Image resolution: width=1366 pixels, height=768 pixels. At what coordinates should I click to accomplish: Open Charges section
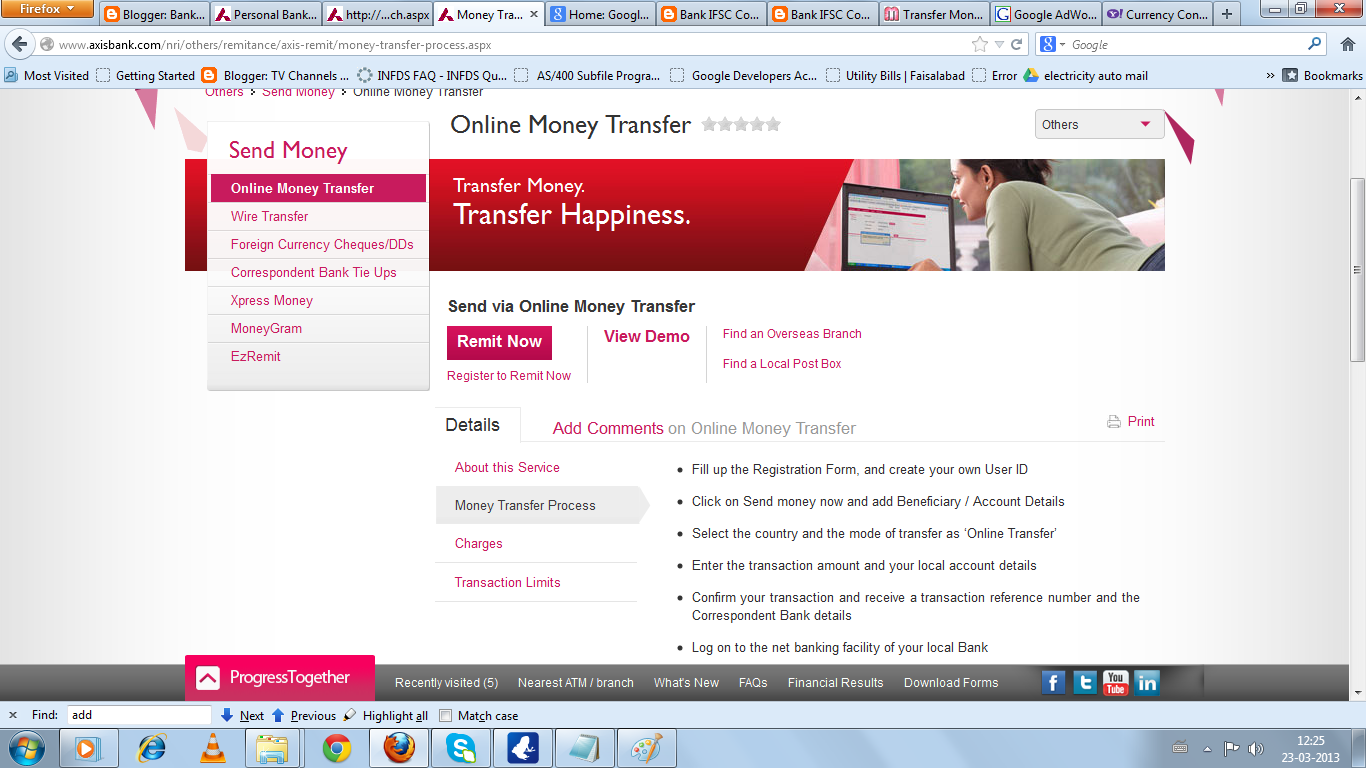pyautogui.click(x=479, y=544)
